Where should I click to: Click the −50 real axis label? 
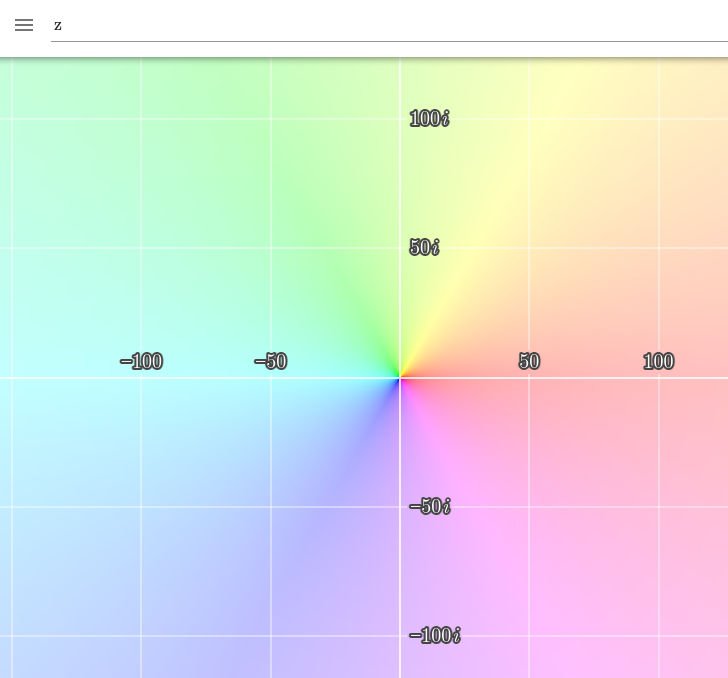click(271, 361)
